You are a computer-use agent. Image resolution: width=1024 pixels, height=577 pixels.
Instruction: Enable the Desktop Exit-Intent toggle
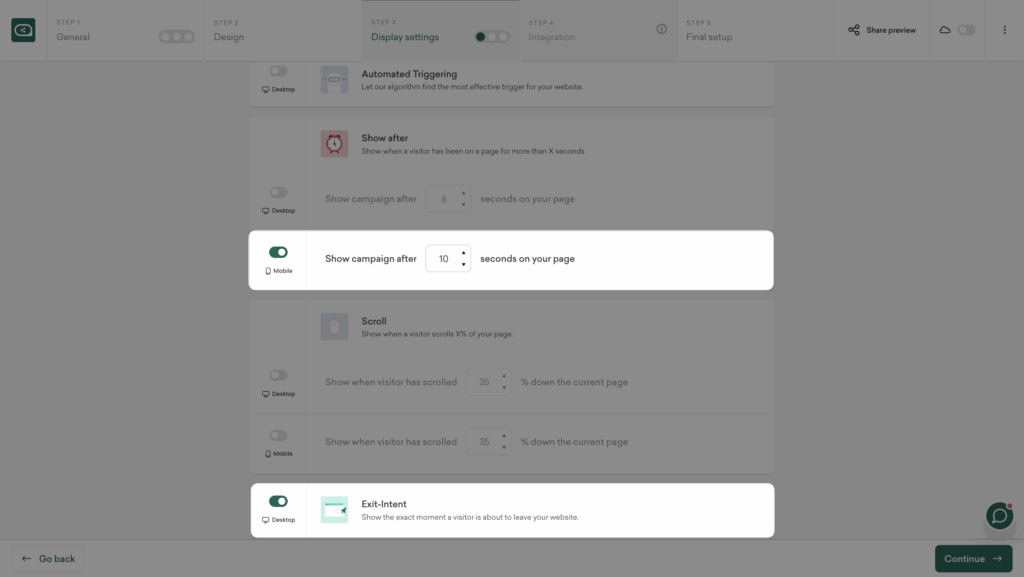(x=278, y=501)
